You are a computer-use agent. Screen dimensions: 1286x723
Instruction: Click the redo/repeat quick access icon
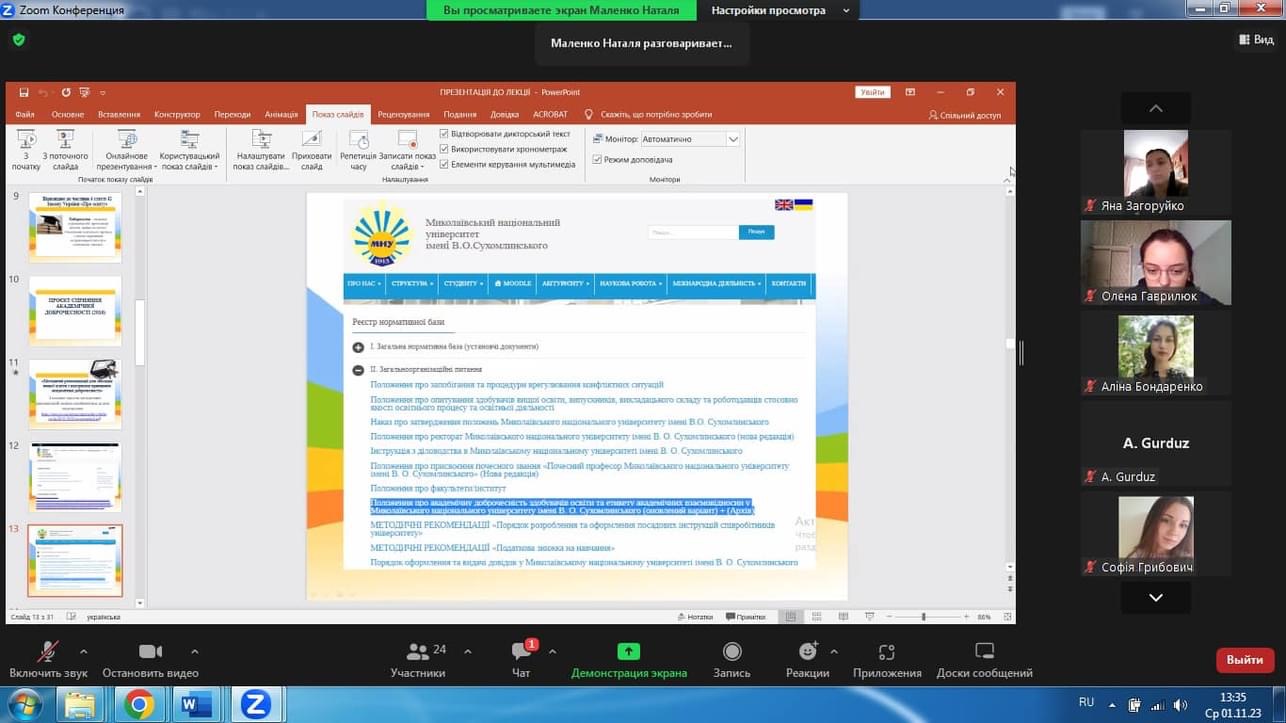click(x=66, y=92)
